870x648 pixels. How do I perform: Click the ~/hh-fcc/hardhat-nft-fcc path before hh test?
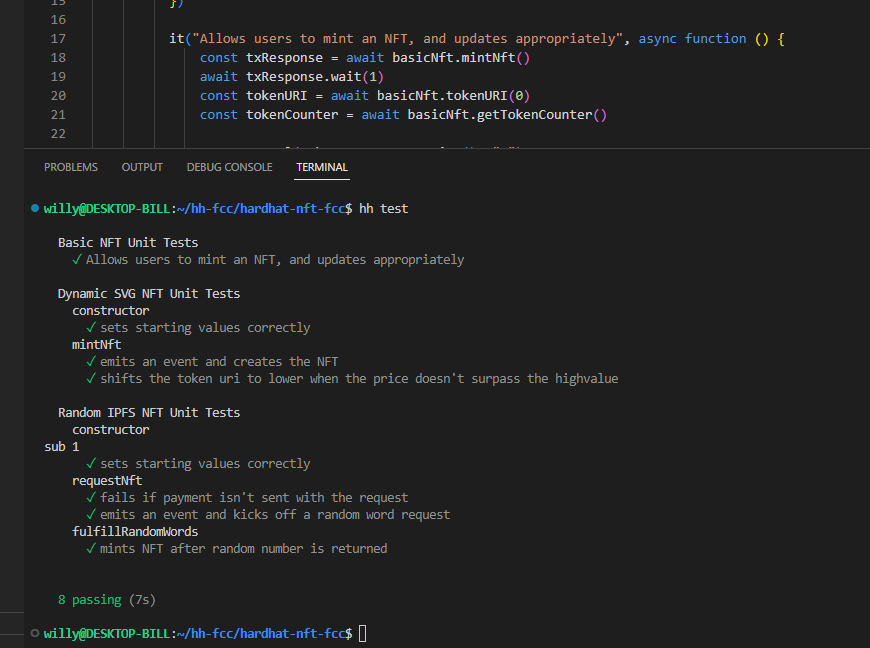[x=261, y=209]
